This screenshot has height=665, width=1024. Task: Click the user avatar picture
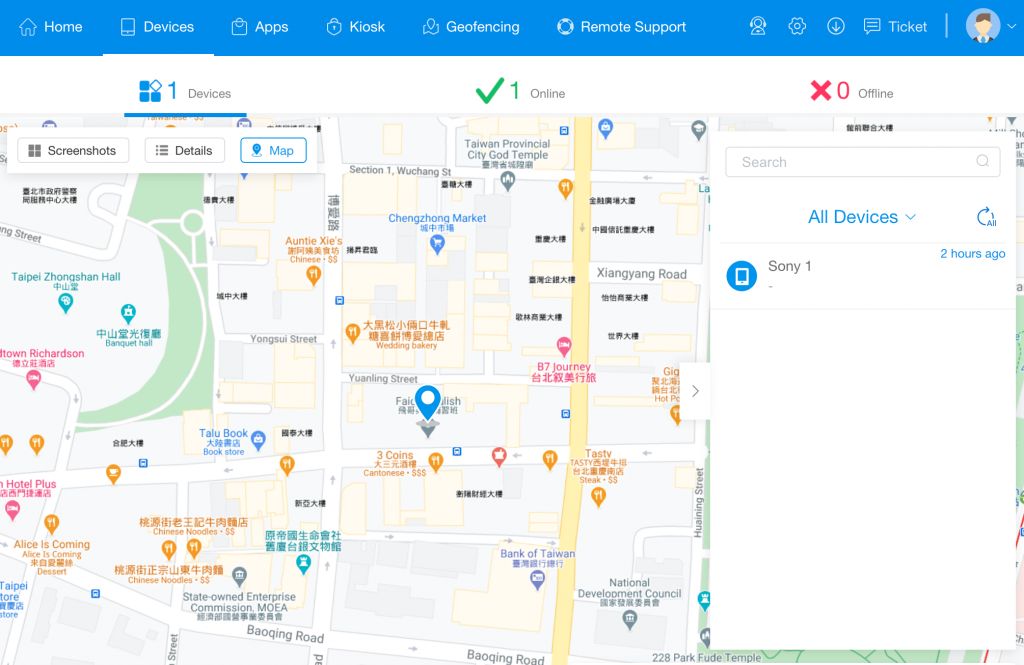(983, 26)
